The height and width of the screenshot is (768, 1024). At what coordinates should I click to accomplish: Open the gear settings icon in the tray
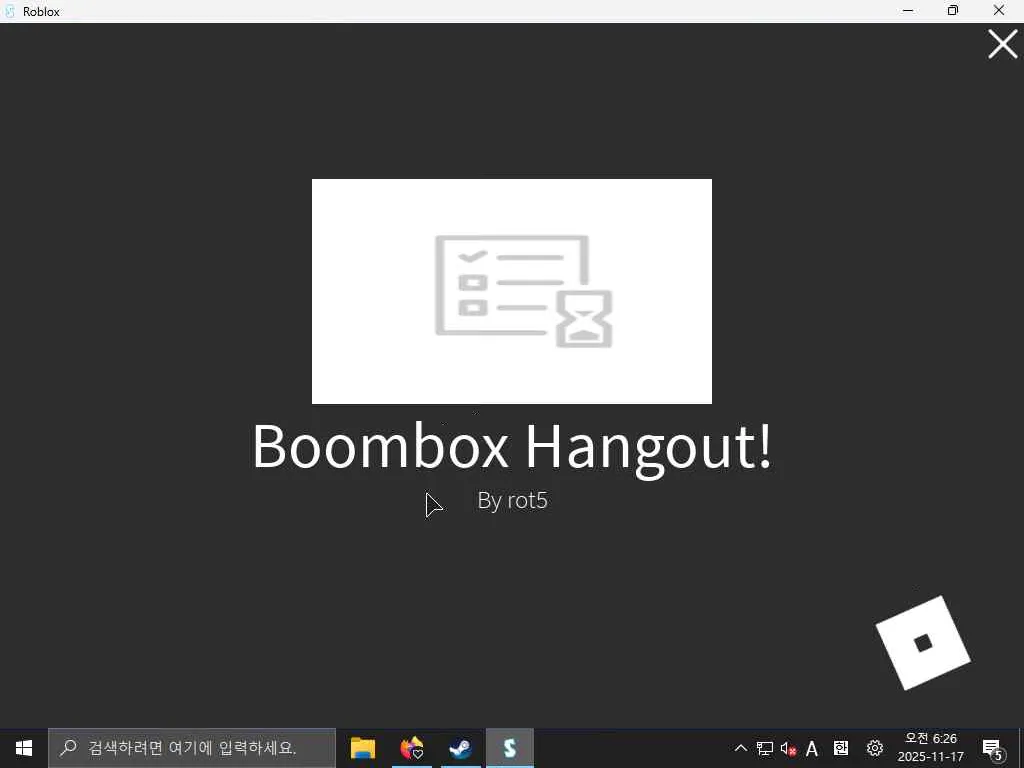(874, 748)
